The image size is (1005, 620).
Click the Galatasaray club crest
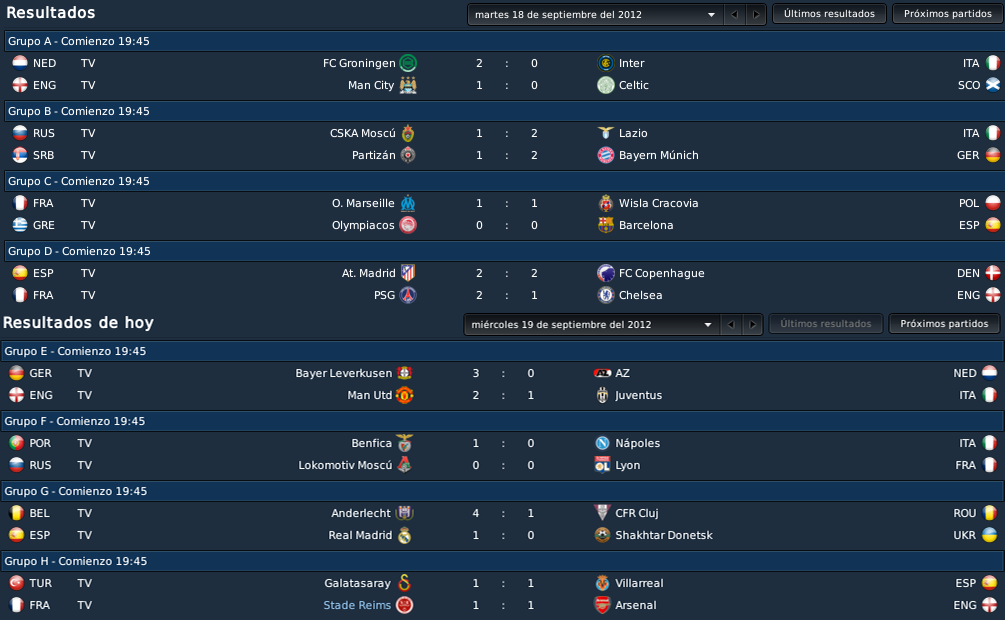(404, 583)
